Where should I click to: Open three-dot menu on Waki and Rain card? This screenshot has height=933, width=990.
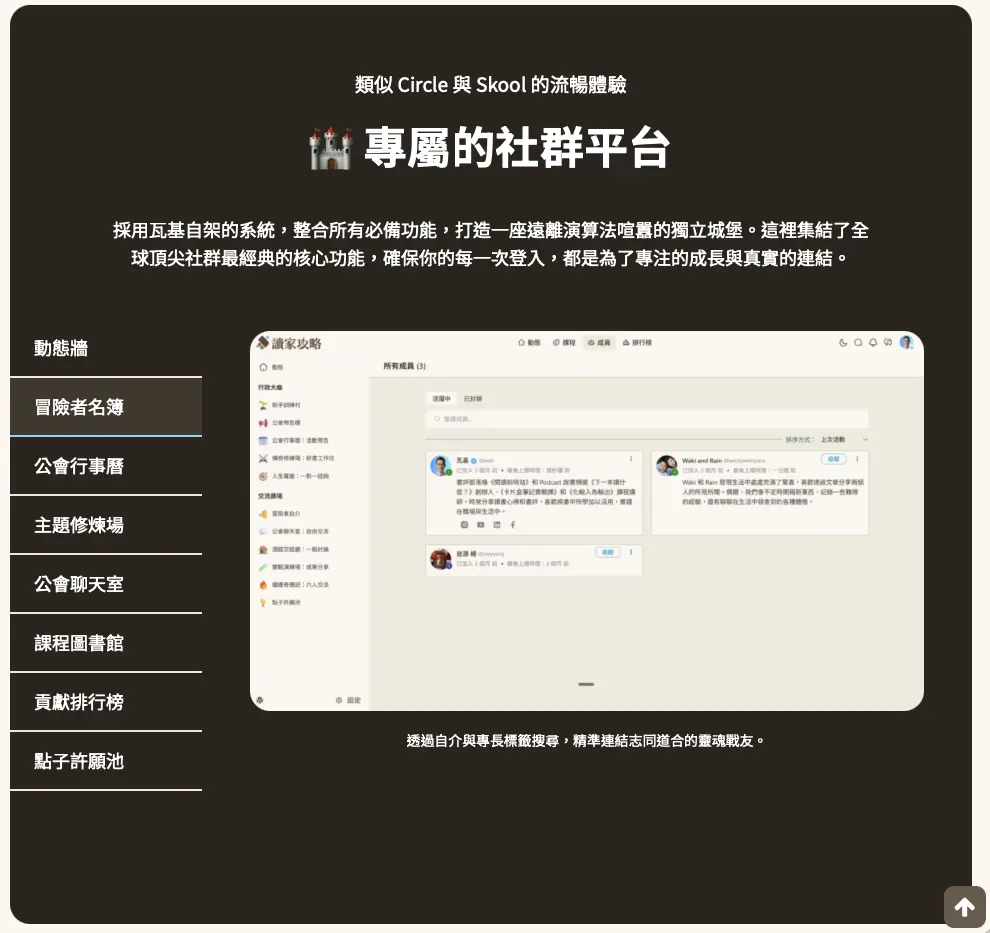[x=857, y=459]
